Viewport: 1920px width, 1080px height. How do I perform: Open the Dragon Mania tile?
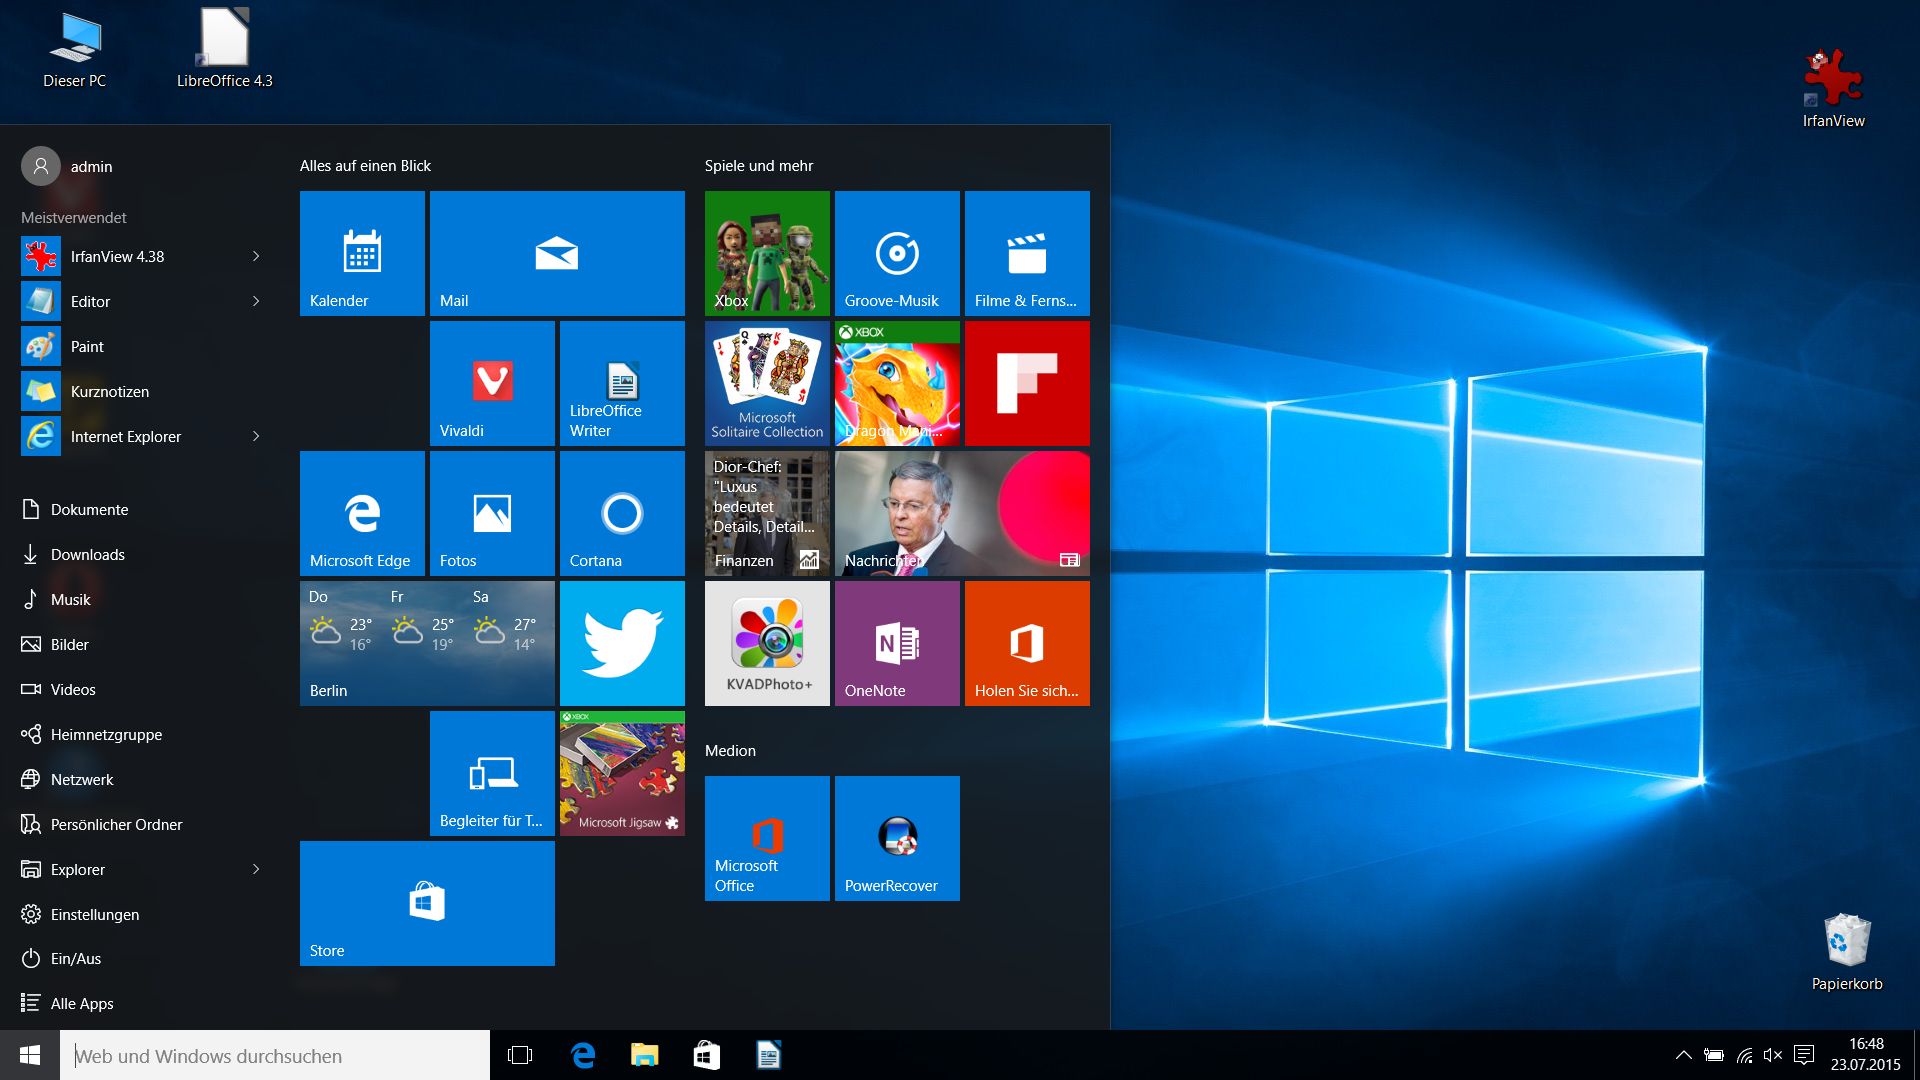click(897, 383)
